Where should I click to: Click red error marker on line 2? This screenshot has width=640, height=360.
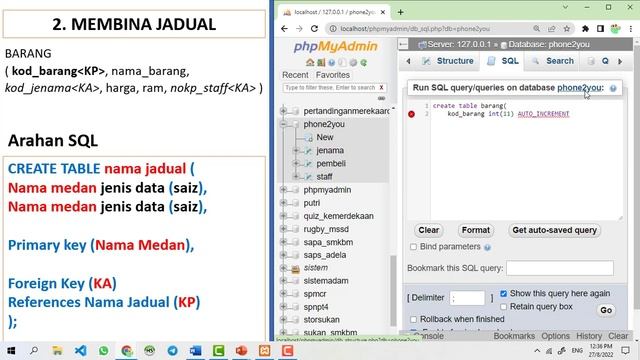click(x=411, y=114)
